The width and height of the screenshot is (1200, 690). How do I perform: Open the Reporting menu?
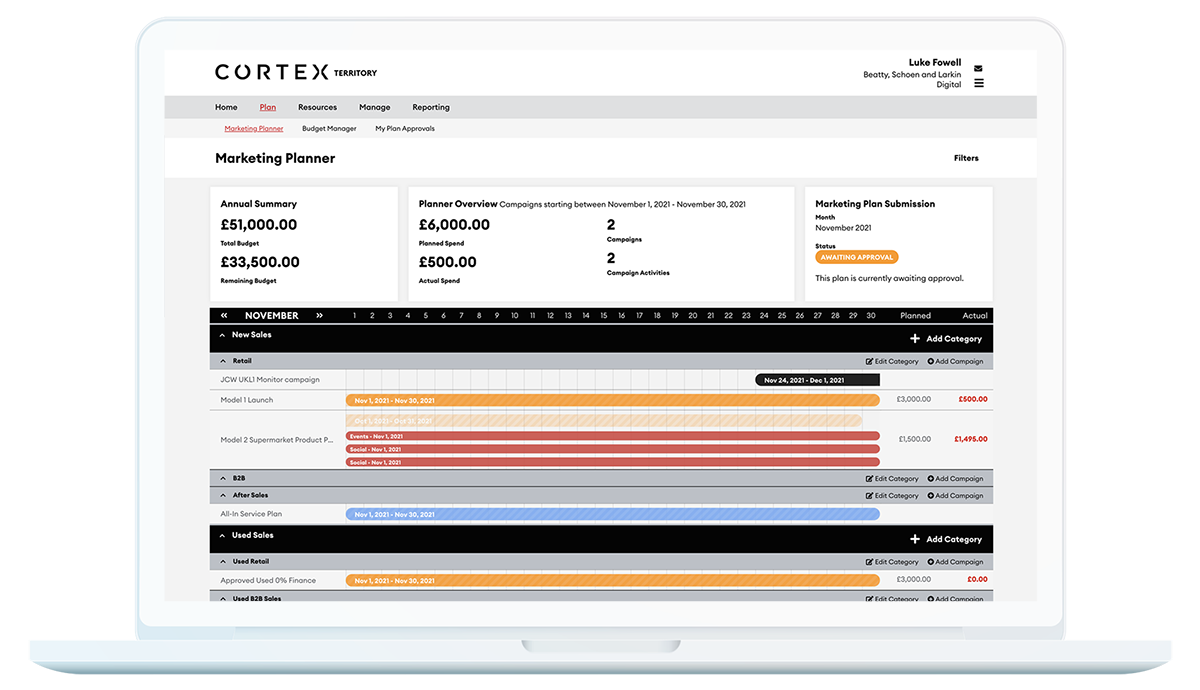click(x=431, y=108)
